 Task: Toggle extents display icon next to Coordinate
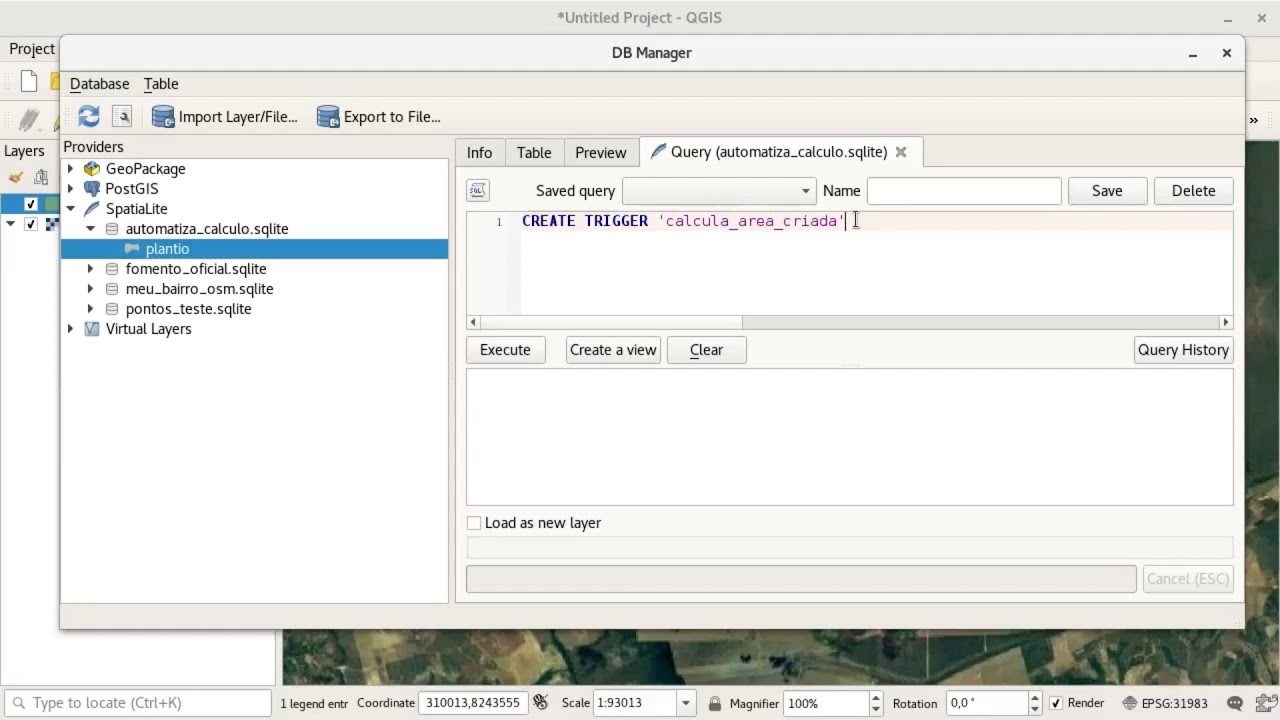pyautogui.click(x=541, y=703)
